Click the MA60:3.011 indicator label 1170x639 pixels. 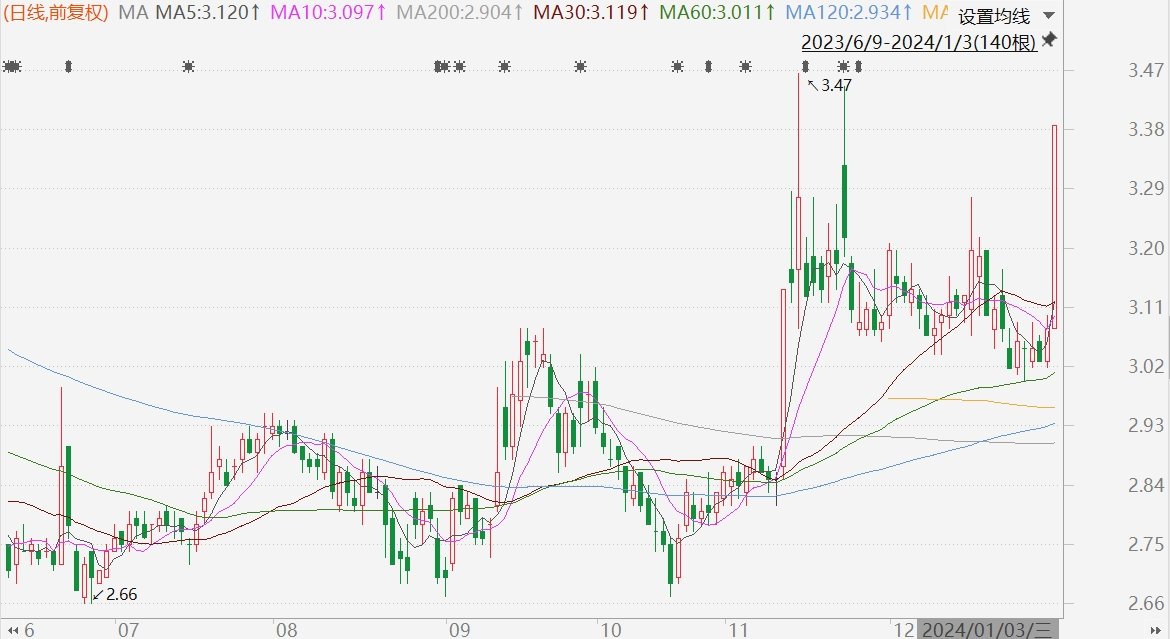718,12
